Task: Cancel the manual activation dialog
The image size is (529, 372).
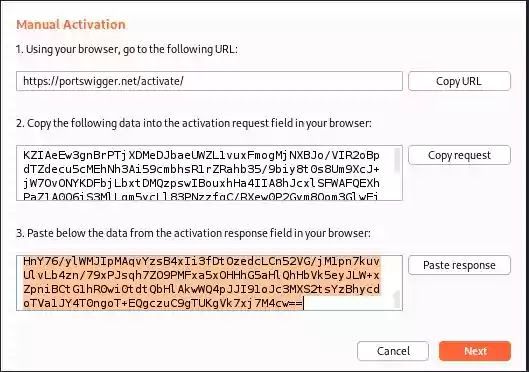Action: [393, 351]
